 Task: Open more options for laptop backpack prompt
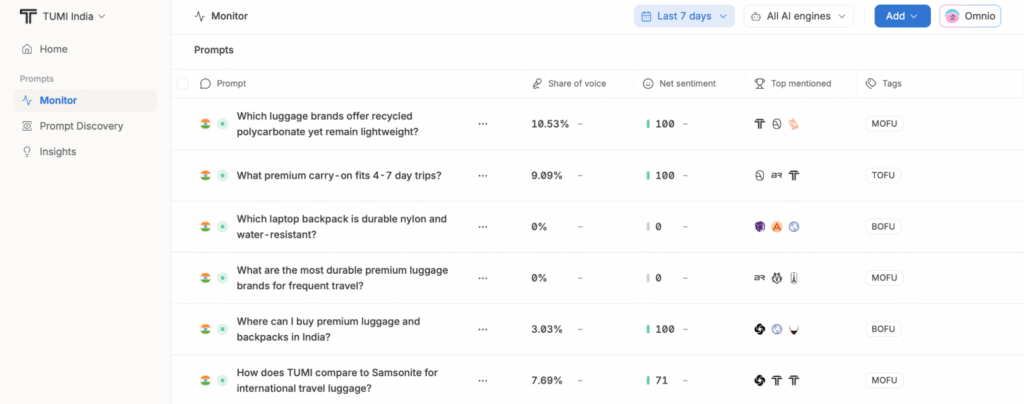pos(483,226)
